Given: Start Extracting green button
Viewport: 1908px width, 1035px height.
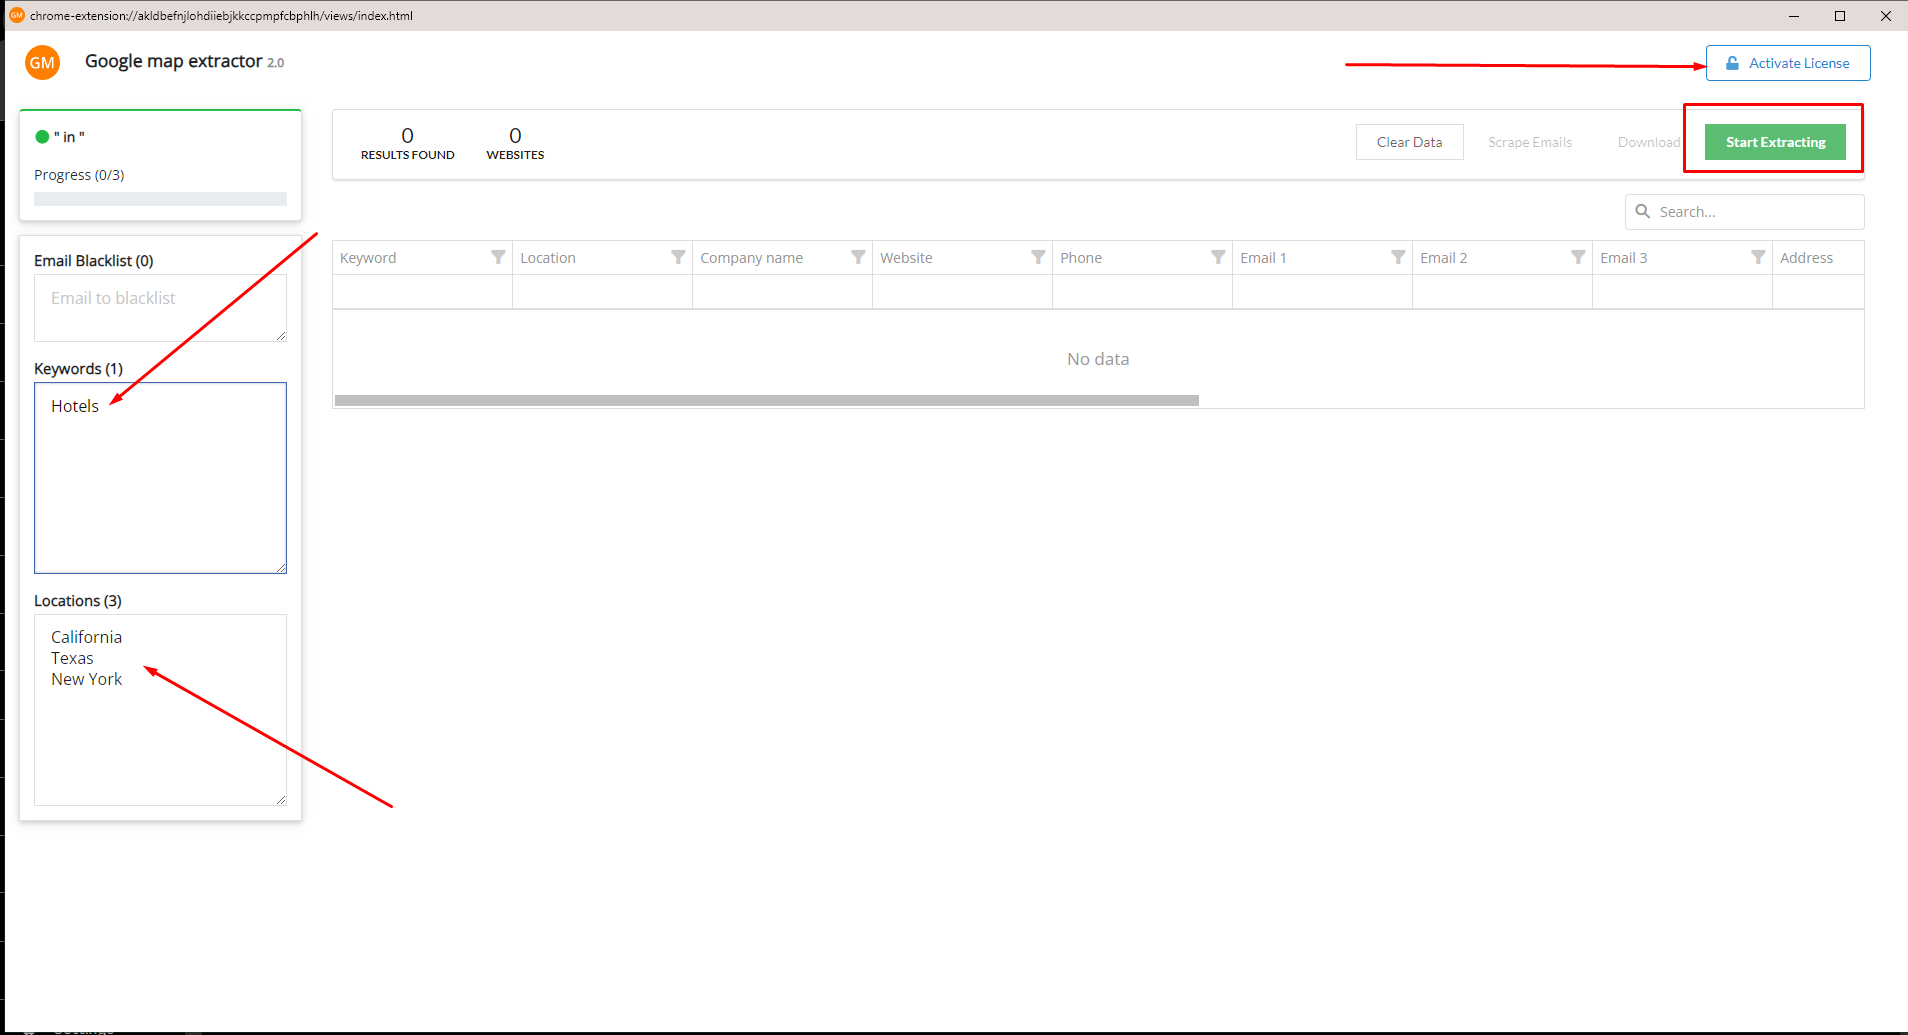Looking at the screenshot, I should point(1775,142).
